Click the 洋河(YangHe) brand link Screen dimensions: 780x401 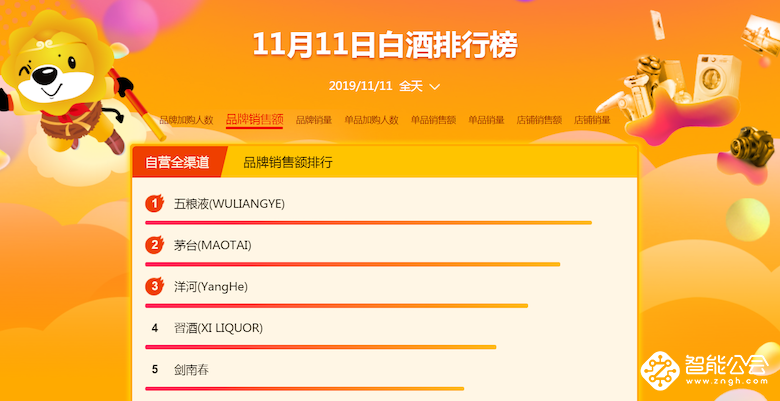tap(210, 287)
